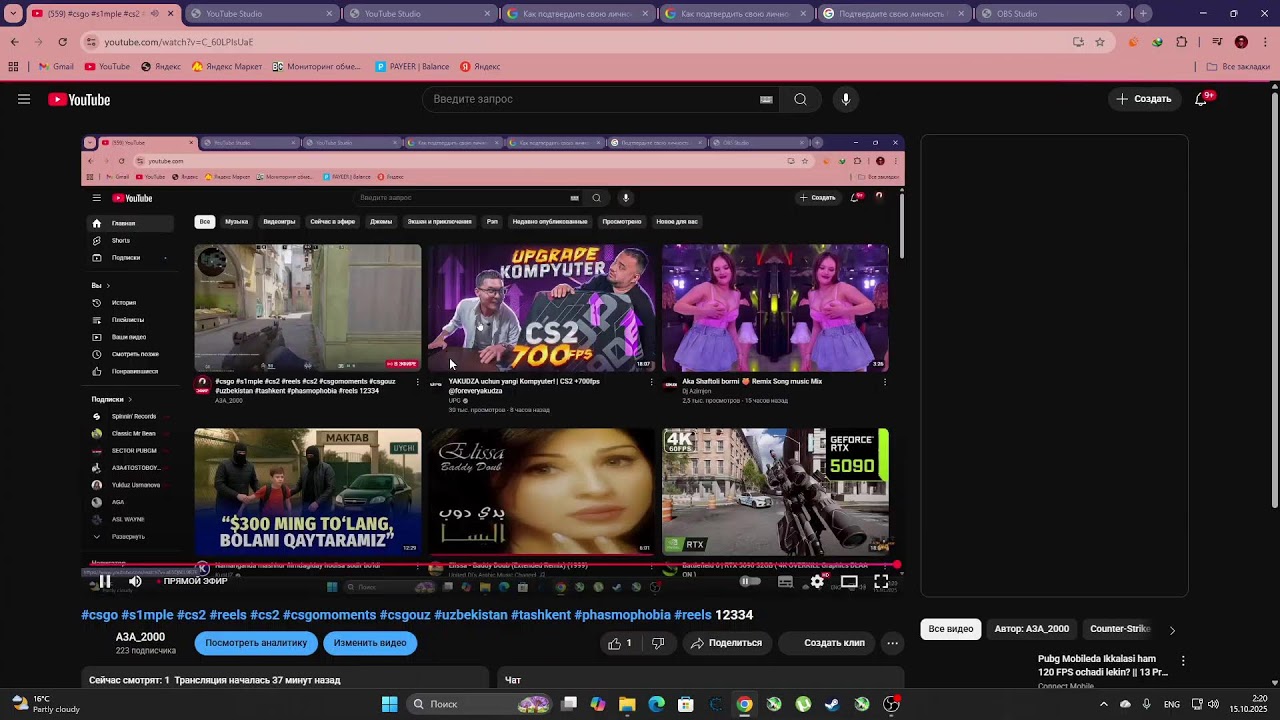
Task: Open the A3A_2000 channel name
Action: point(140,637)
